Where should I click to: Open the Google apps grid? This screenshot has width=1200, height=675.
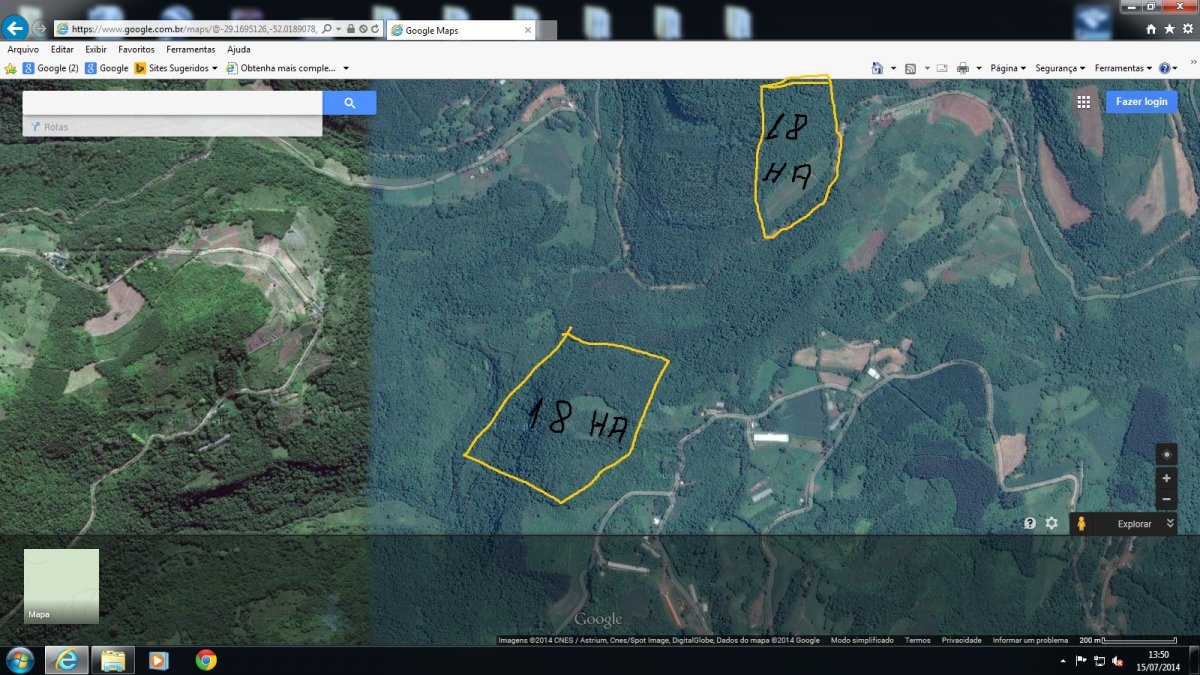1083,102
